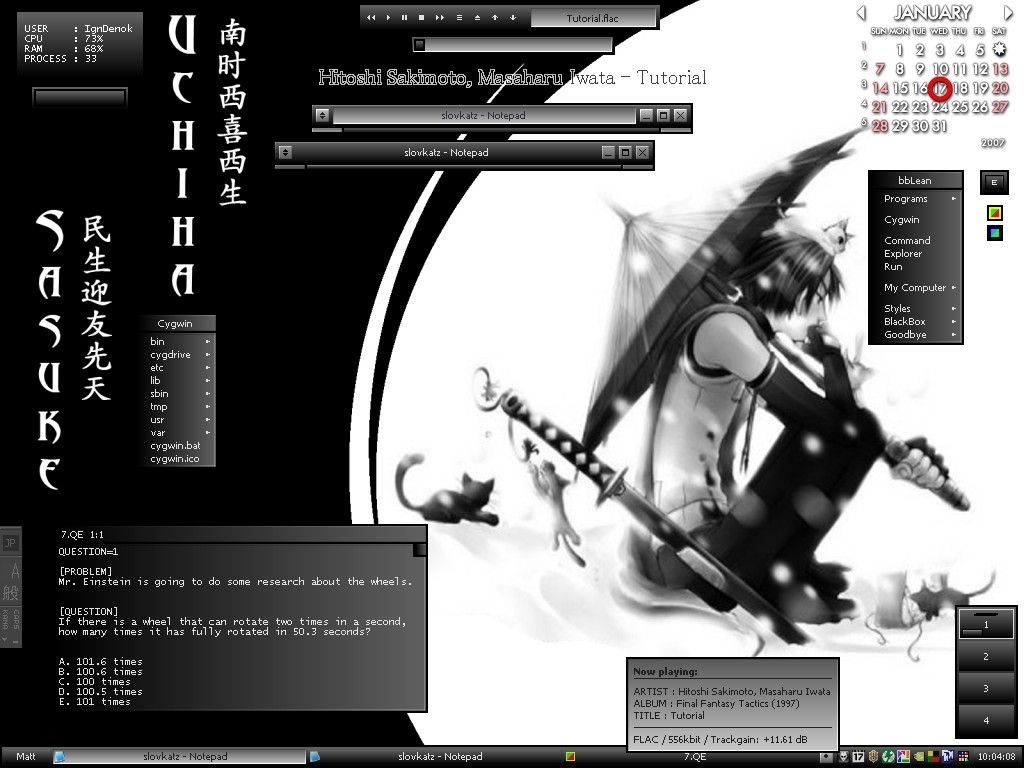Click answer line 'E. 101 times'

(95, 701)
